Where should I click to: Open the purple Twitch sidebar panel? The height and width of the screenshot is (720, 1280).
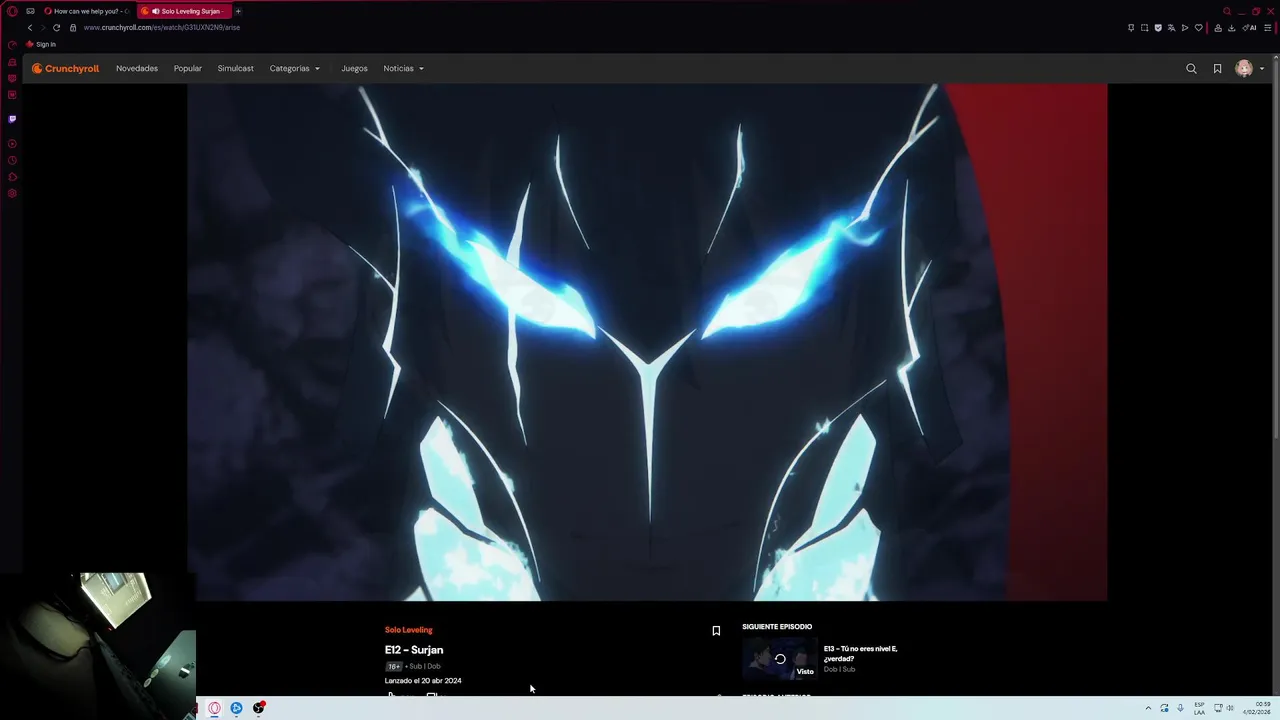tap(12, 119)
